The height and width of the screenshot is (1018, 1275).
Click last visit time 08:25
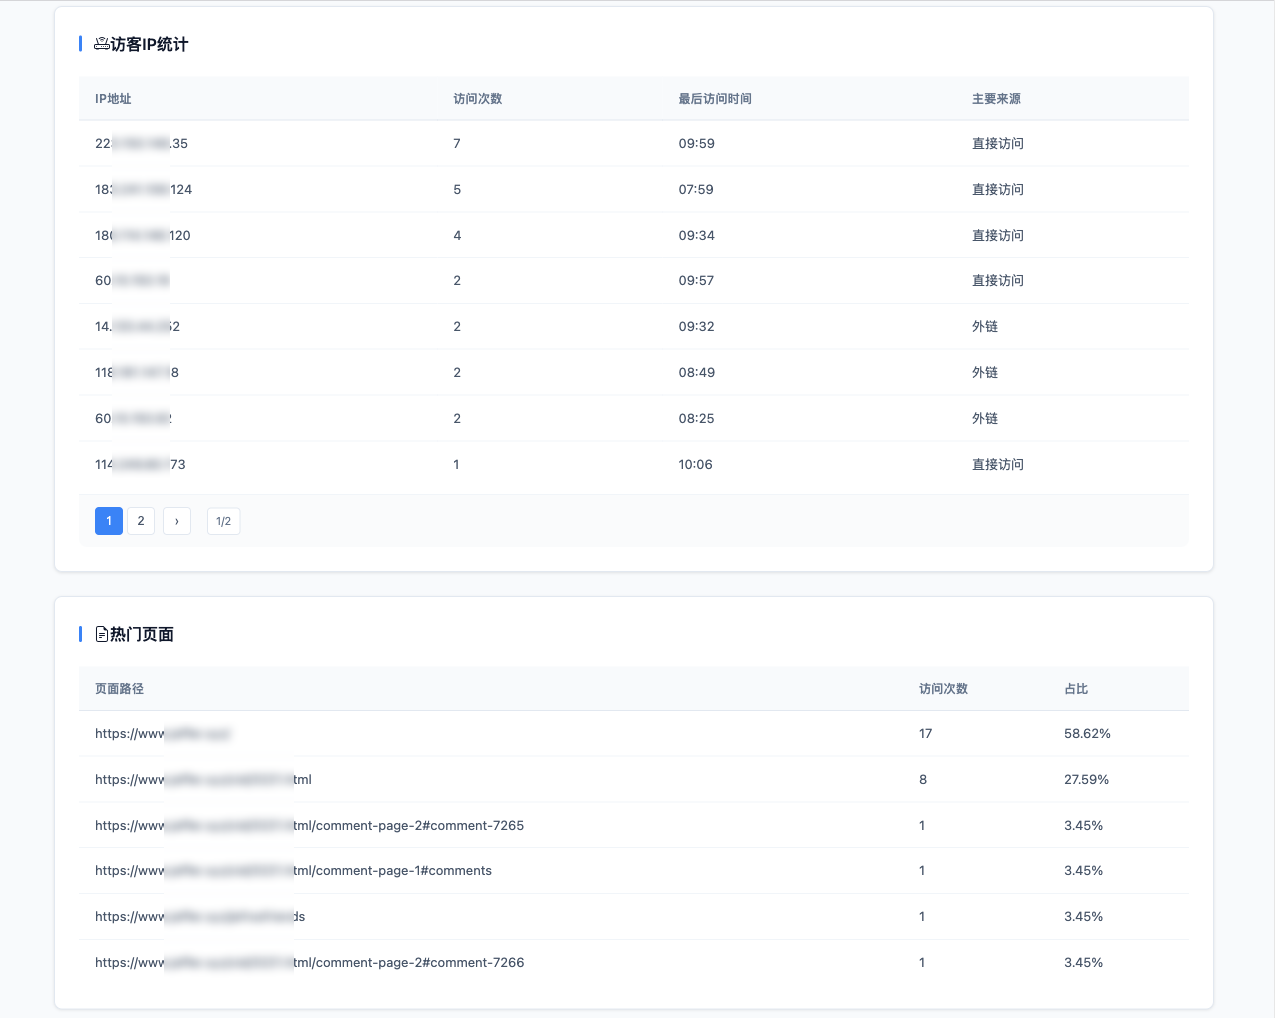tap(697, 419)
